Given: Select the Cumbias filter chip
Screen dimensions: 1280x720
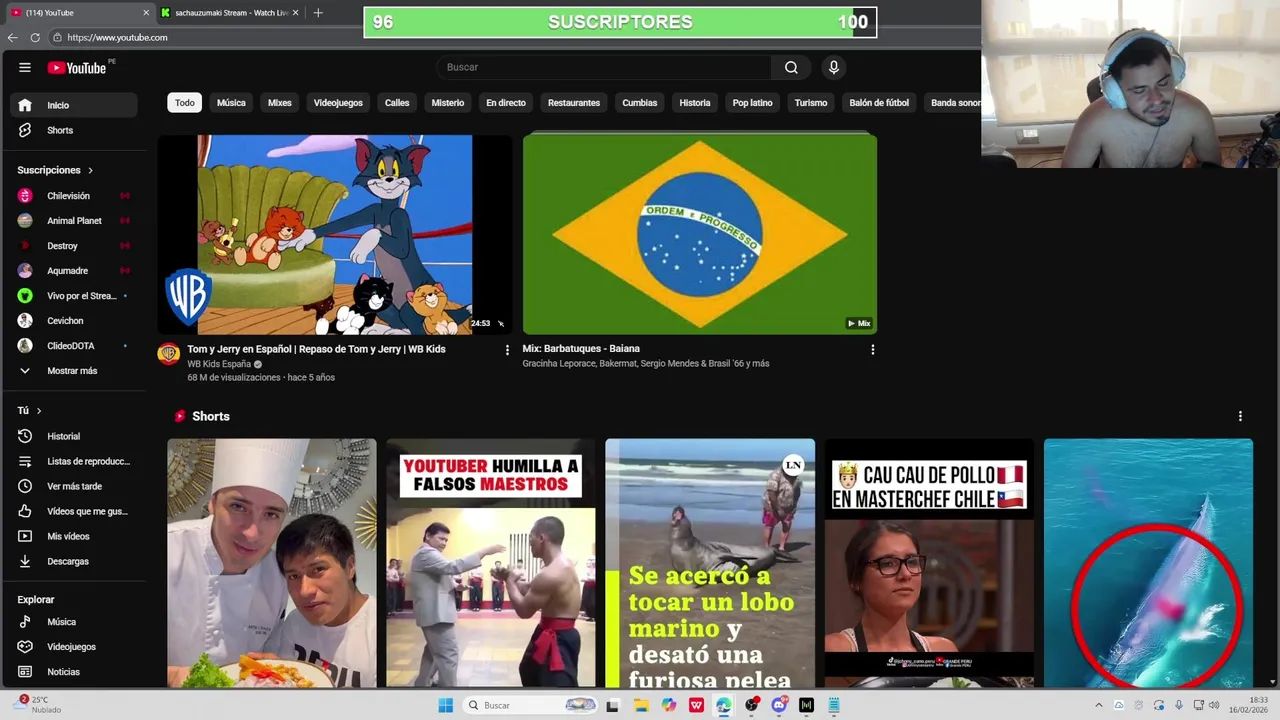Looking at the screenshot, I should pos(640,103).
